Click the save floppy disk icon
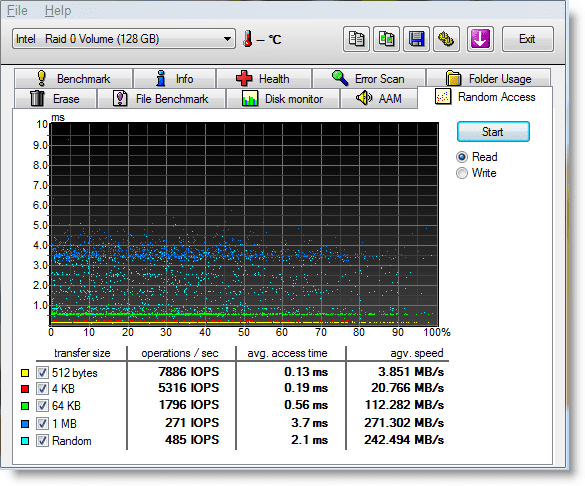Image resolution: width=585 pixels, height=486 pixels. pos(416,39)
